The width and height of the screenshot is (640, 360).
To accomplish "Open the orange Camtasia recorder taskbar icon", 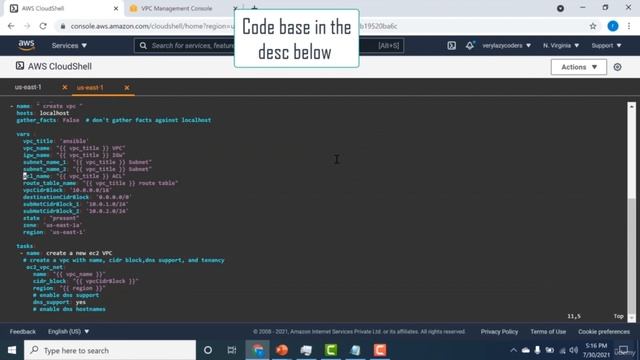I will click(380, 350).
